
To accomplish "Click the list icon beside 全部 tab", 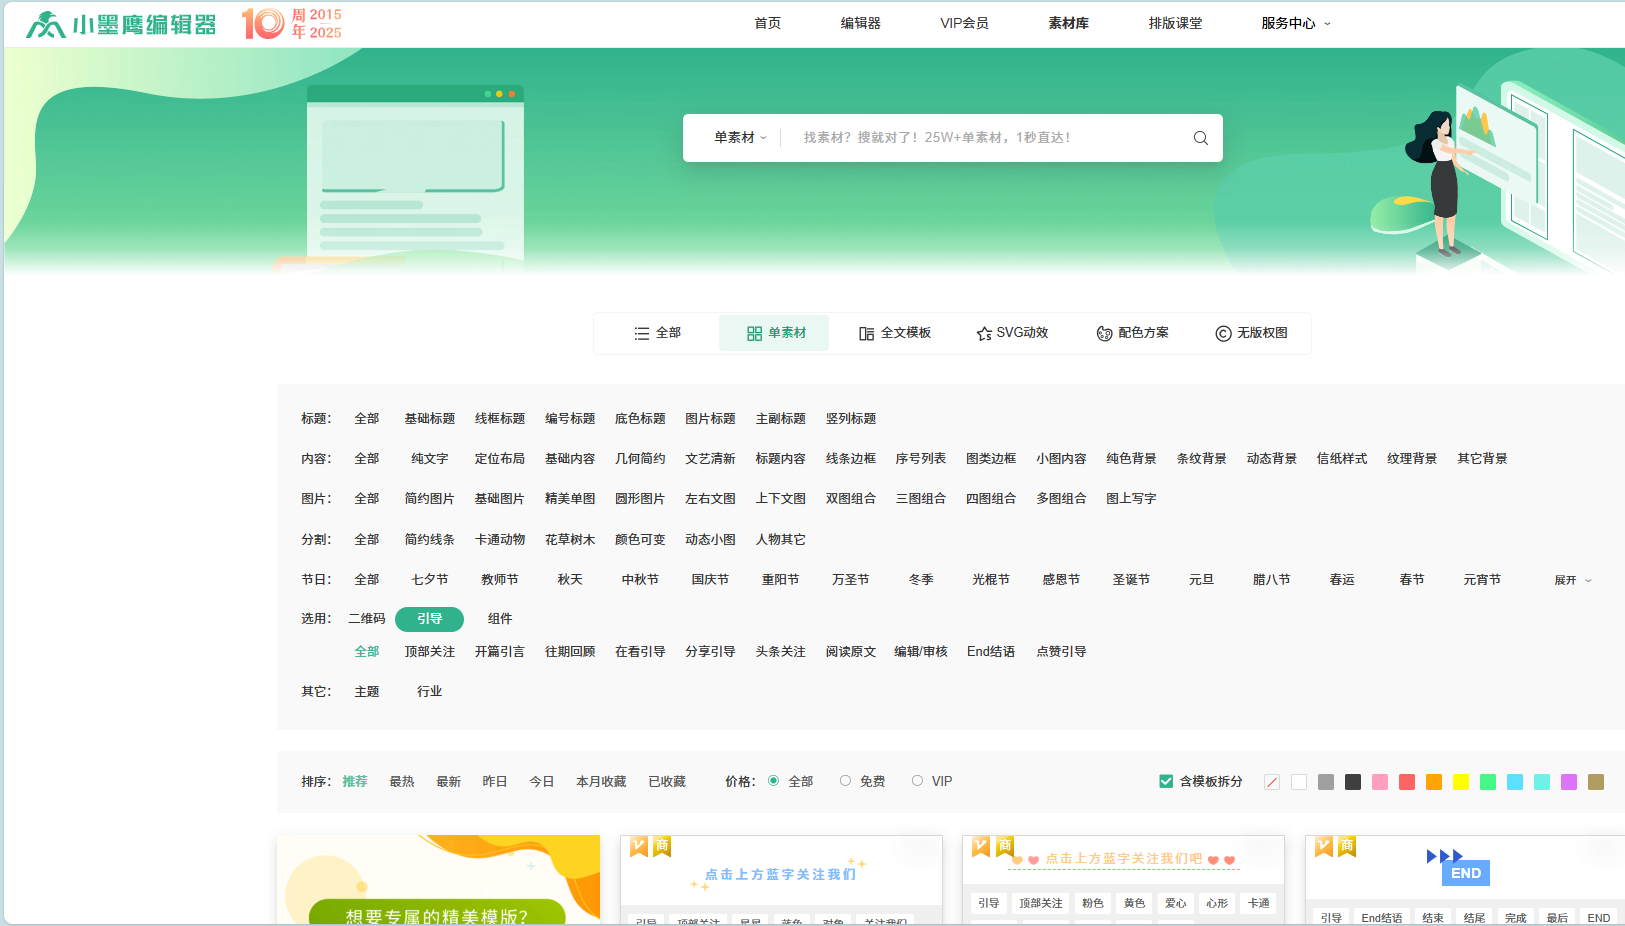I will click(x=641, y=333).
